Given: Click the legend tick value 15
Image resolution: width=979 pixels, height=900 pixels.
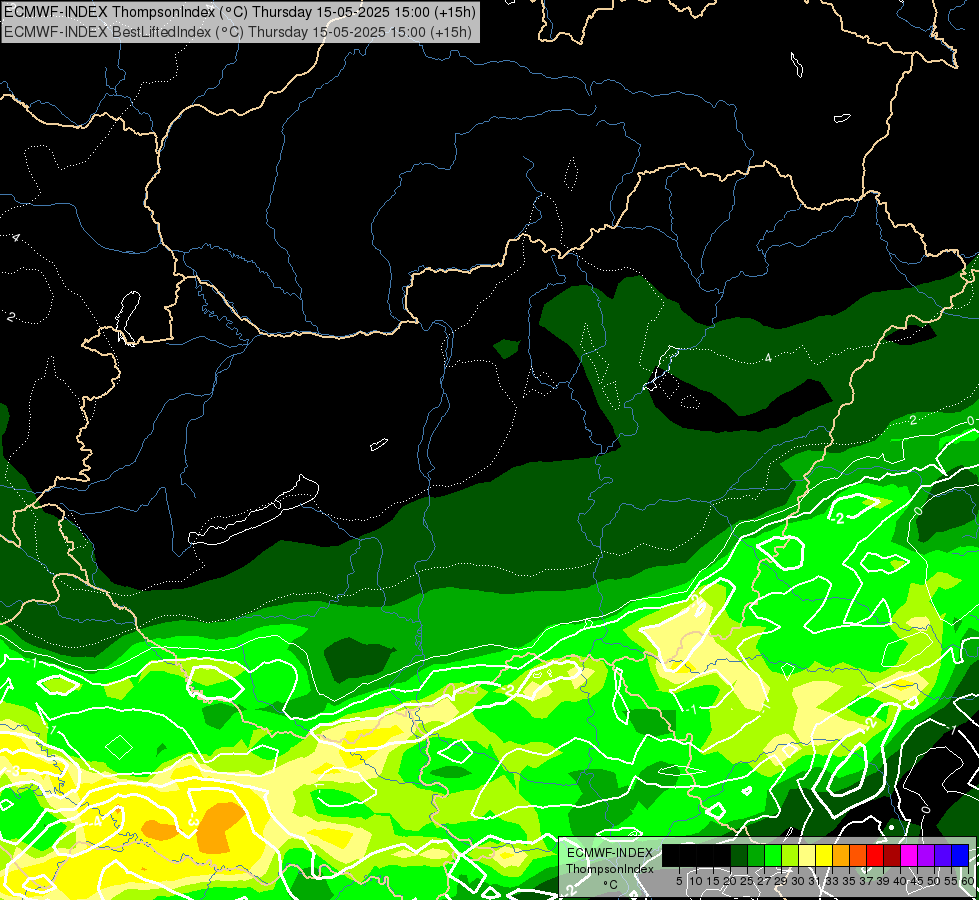Looking at the screenshot, I should click(714, 881).
